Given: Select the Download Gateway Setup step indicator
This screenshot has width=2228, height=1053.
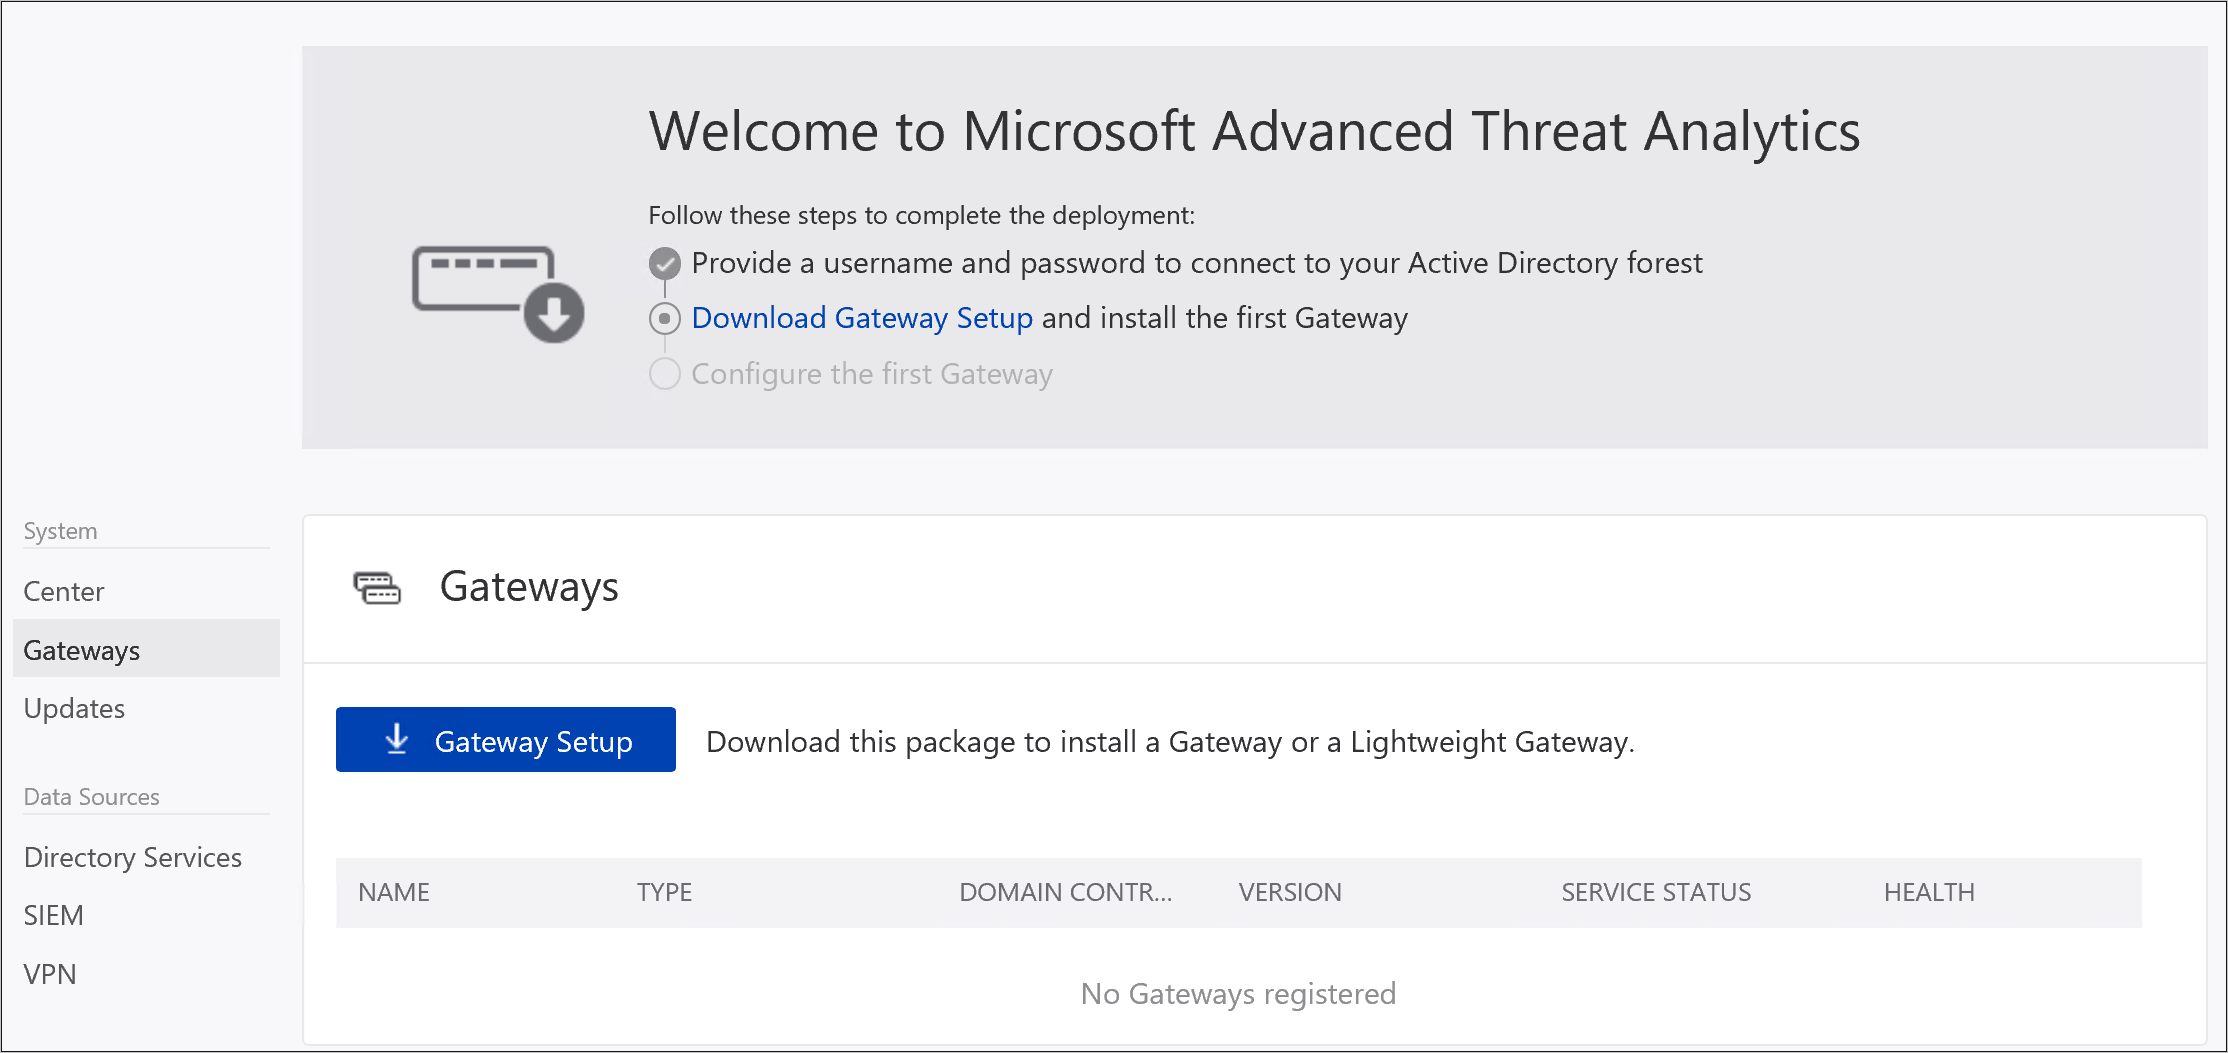Looking at the screenshot, I should tap(665, 319).
